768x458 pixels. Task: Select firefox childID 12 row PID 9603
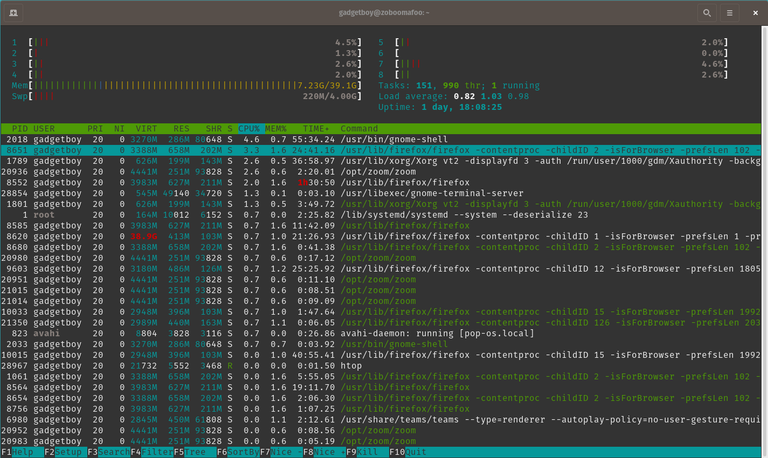[x=381, y=269]
